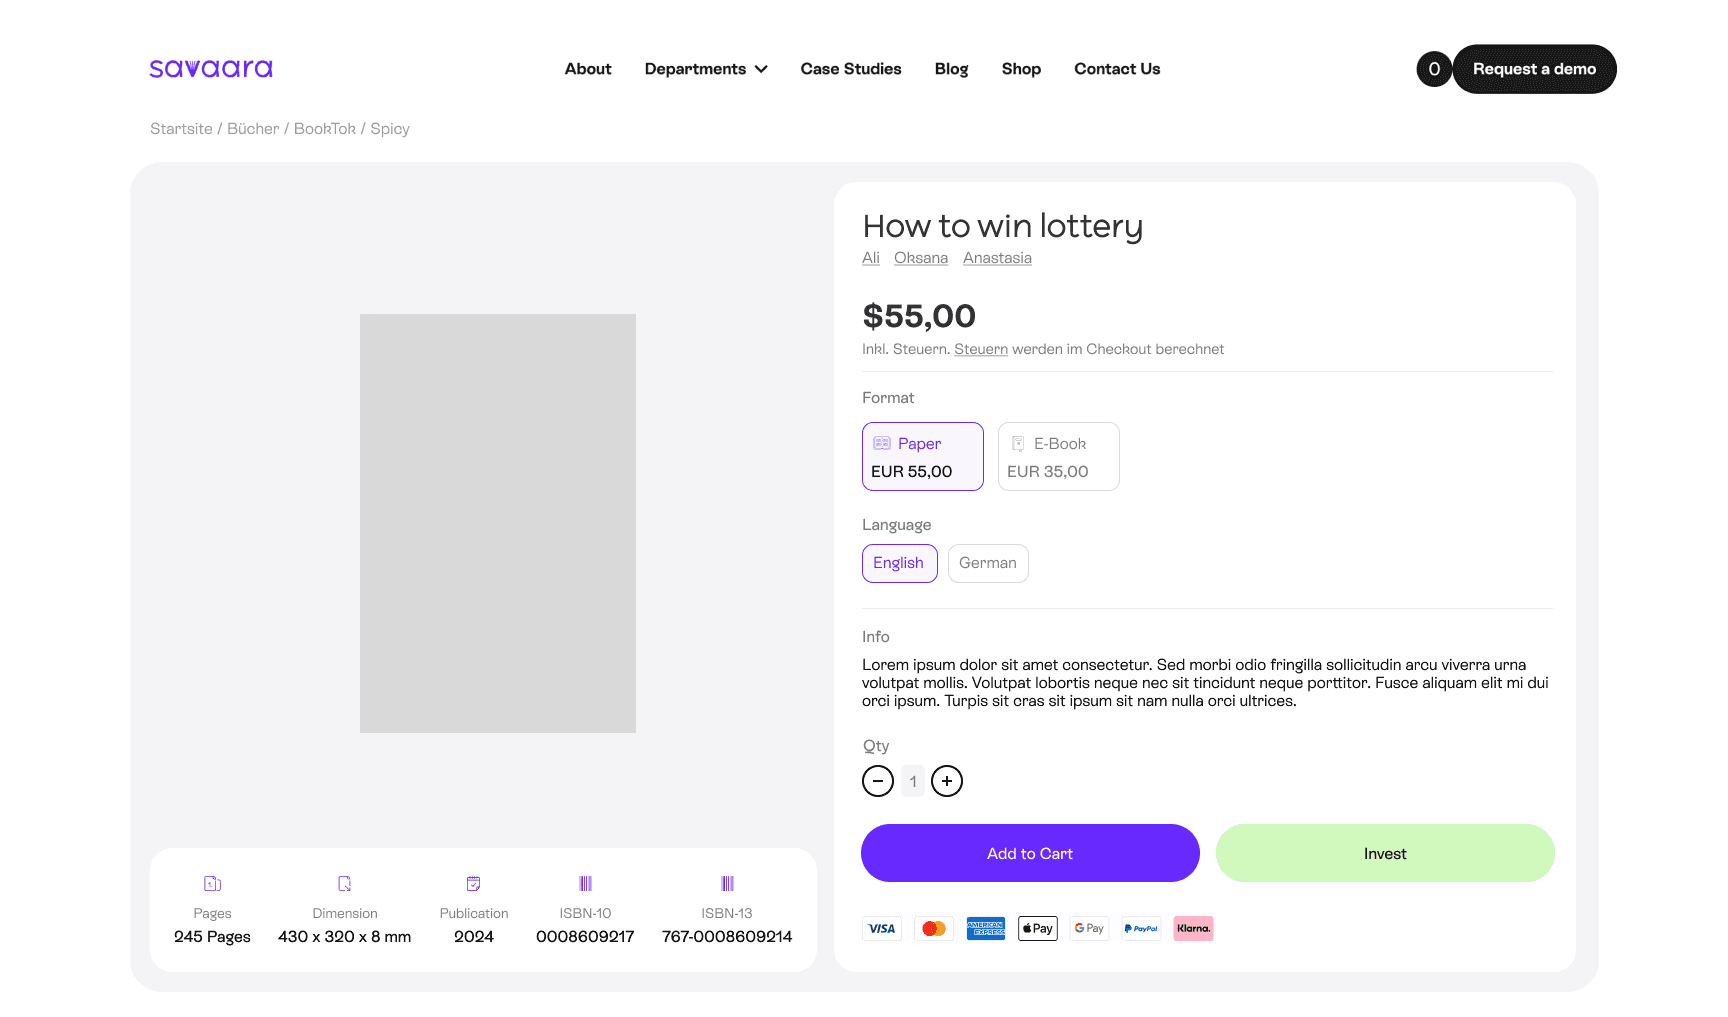
Task: Click the Savaara logo
Action: (211, 69)
